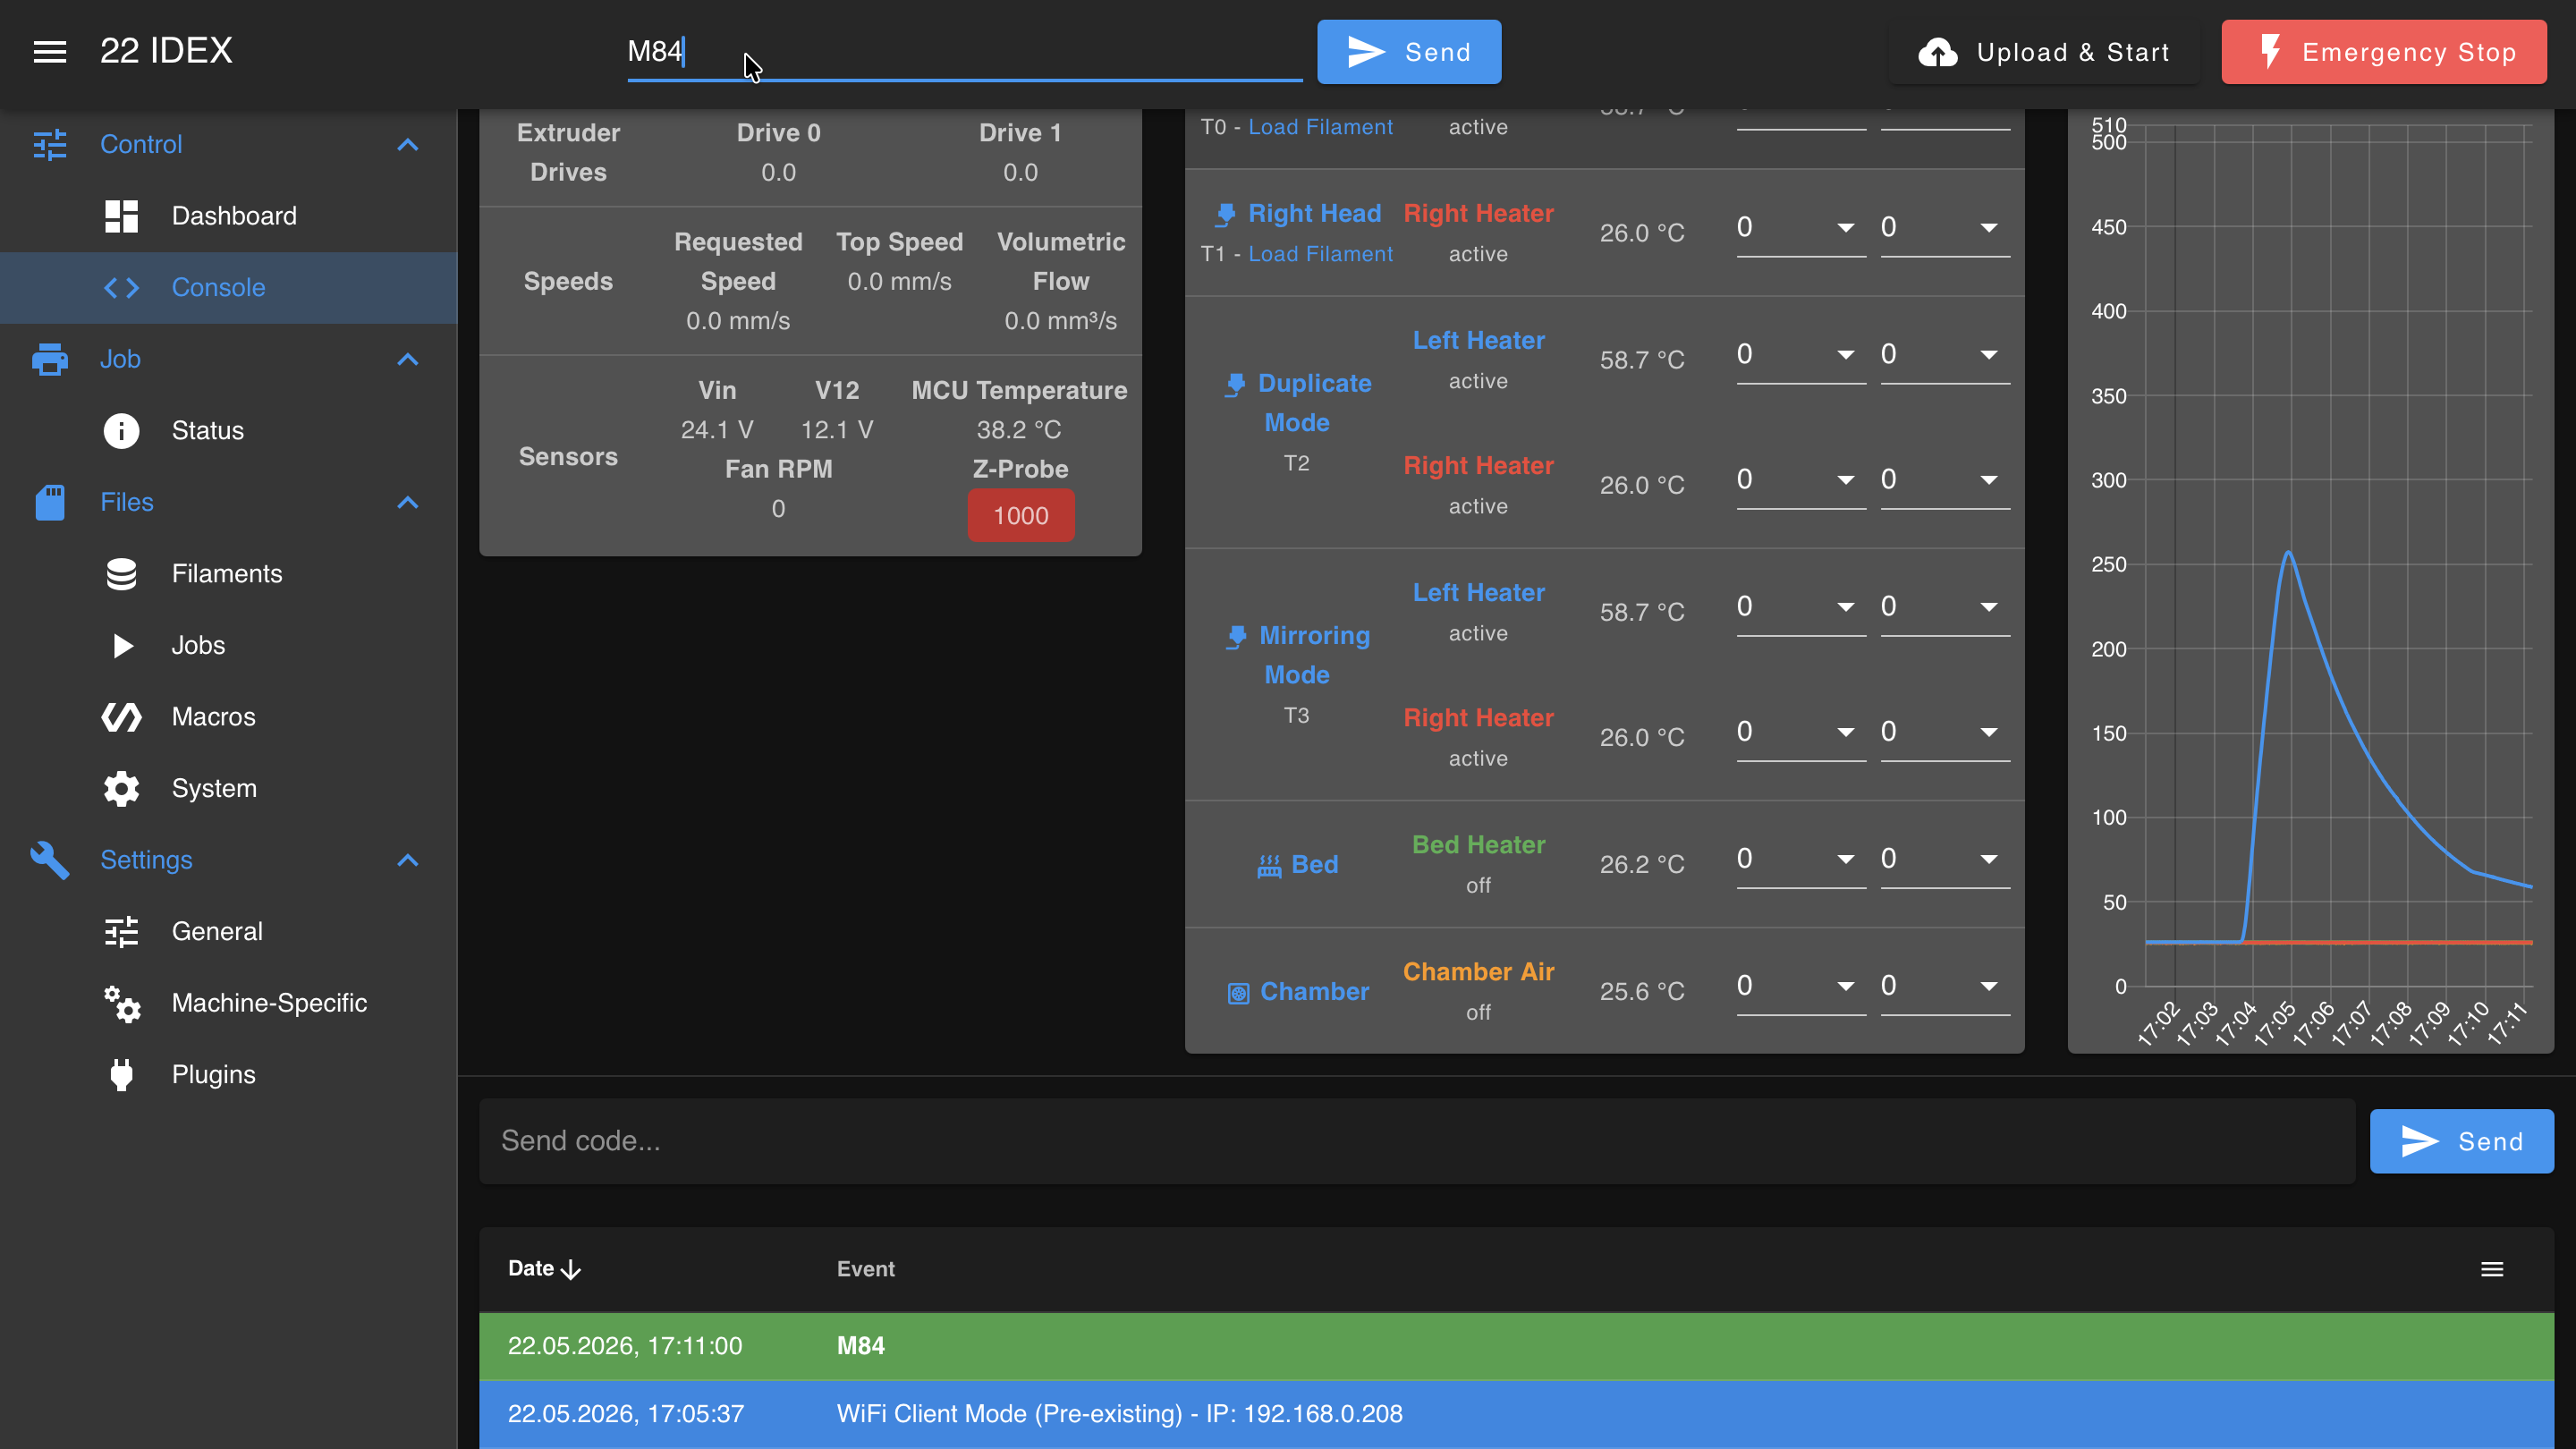2576x1449 pixels.
Task: Open the Console page
Action: (x=229, y=288)
